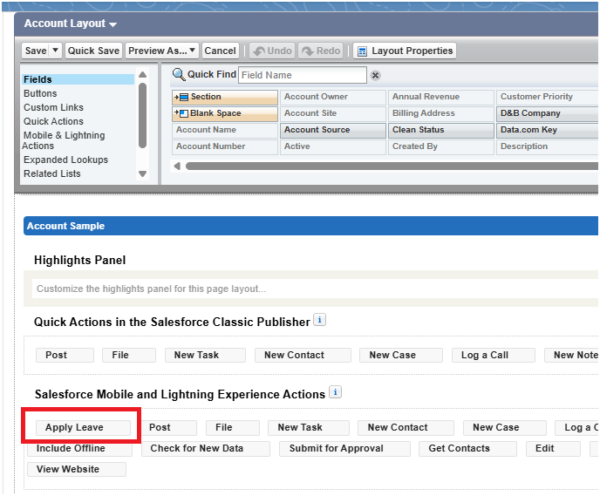Focus the Quick Find Field Name input
600x496 pixels.
[302, 75]
